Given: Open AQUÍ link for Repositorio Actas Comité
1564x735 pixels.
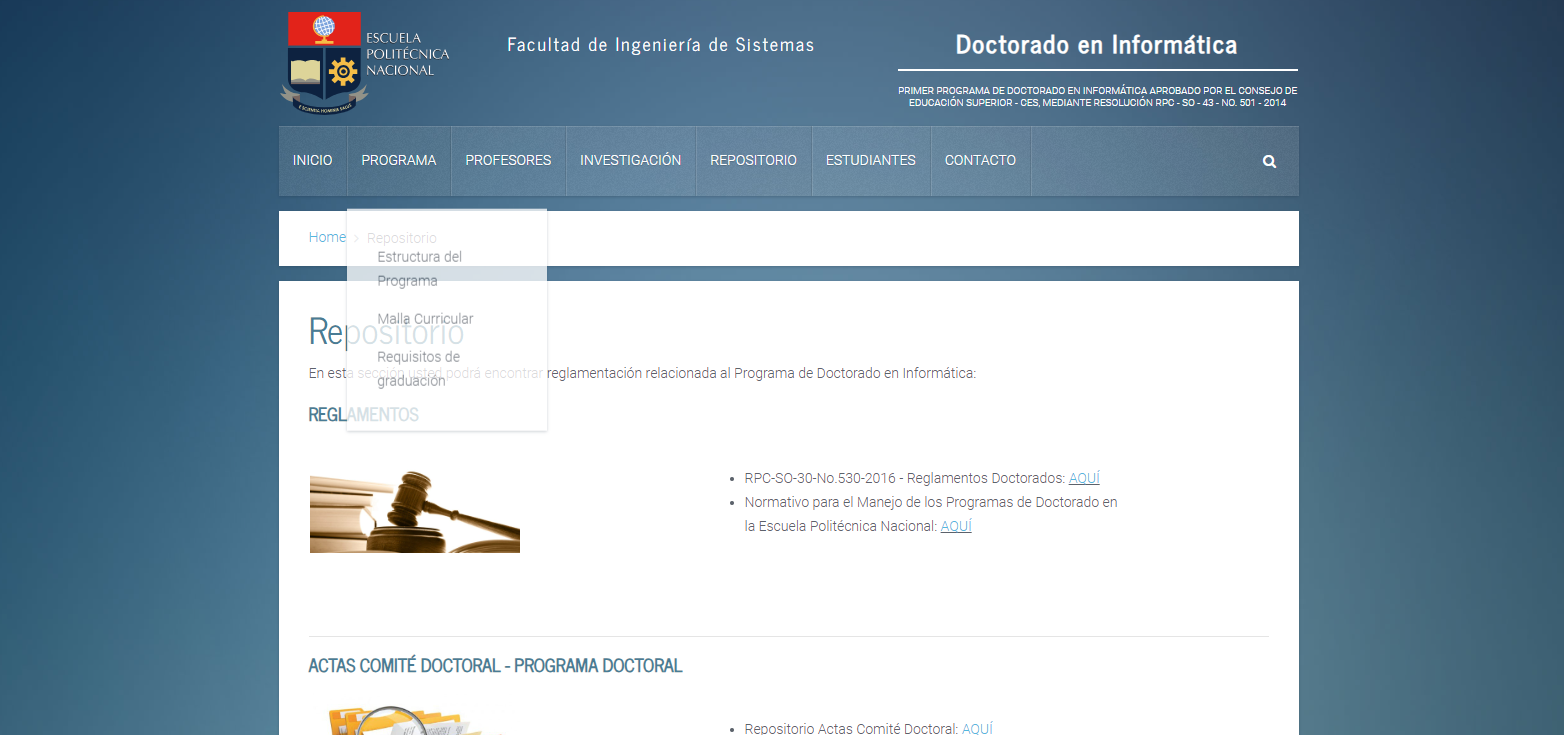Looking at the screenshot, I should tap(977, 729).
